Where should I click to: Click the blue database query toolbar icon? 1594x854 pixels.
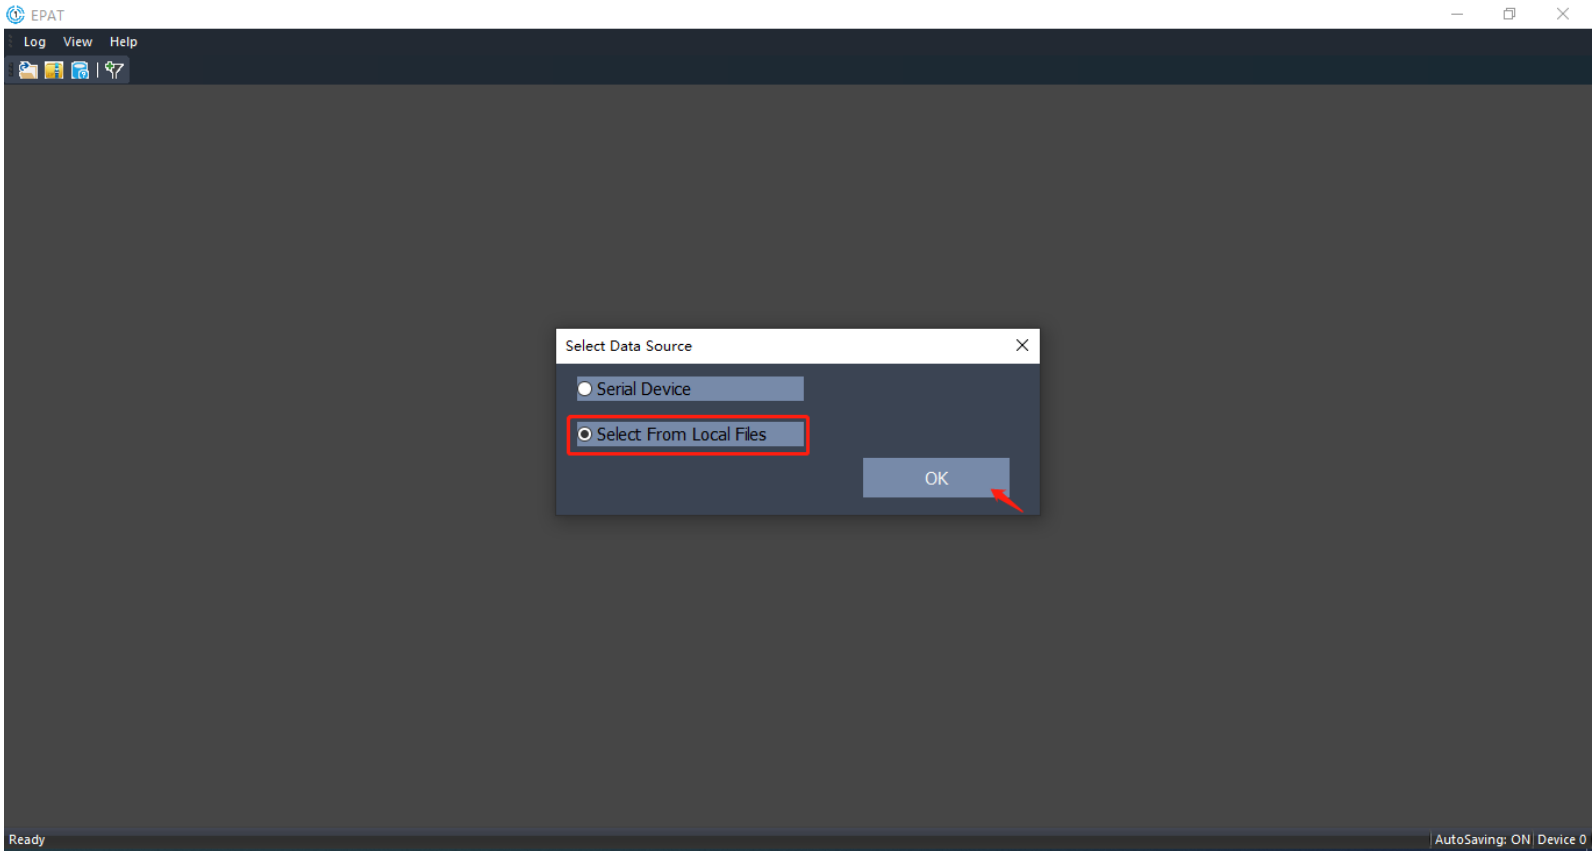[x=80, y=70]
